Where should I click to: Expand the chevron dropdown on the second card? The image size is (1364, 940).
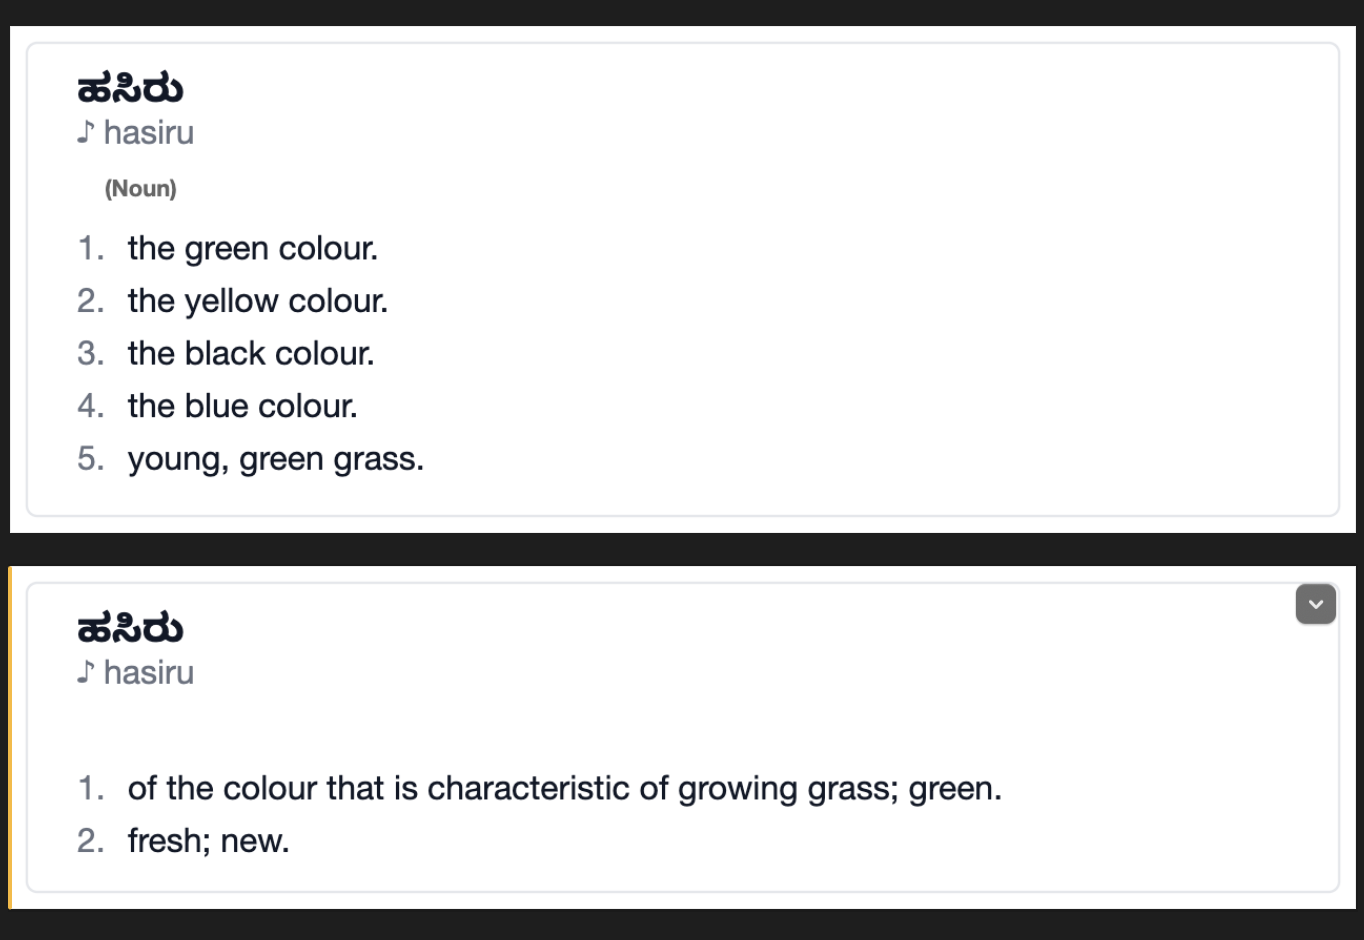click(1315, 604)
